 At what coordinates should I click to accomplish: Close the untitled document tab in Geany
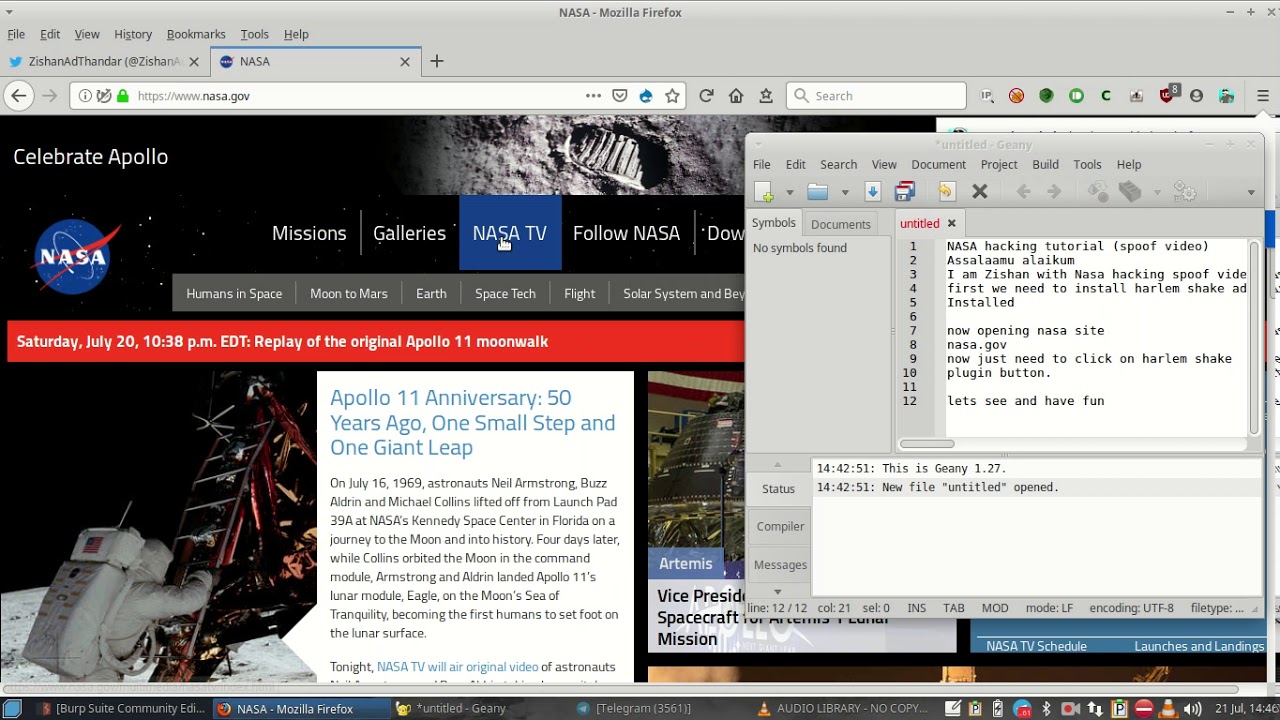coord(952,223)
